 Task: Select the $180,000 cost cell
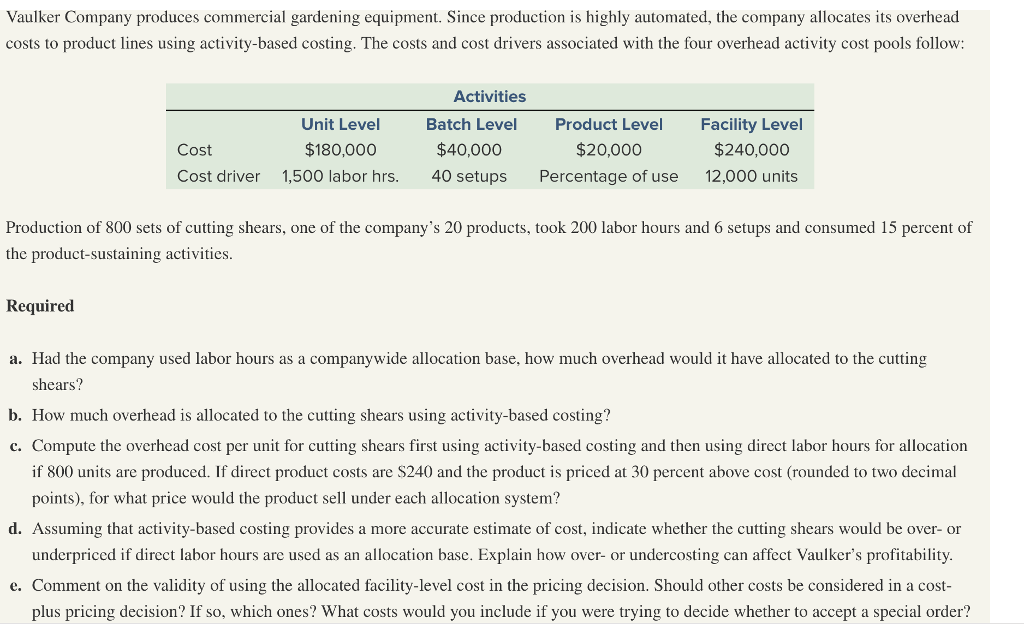pyautogui.click(x=340, y=150)
